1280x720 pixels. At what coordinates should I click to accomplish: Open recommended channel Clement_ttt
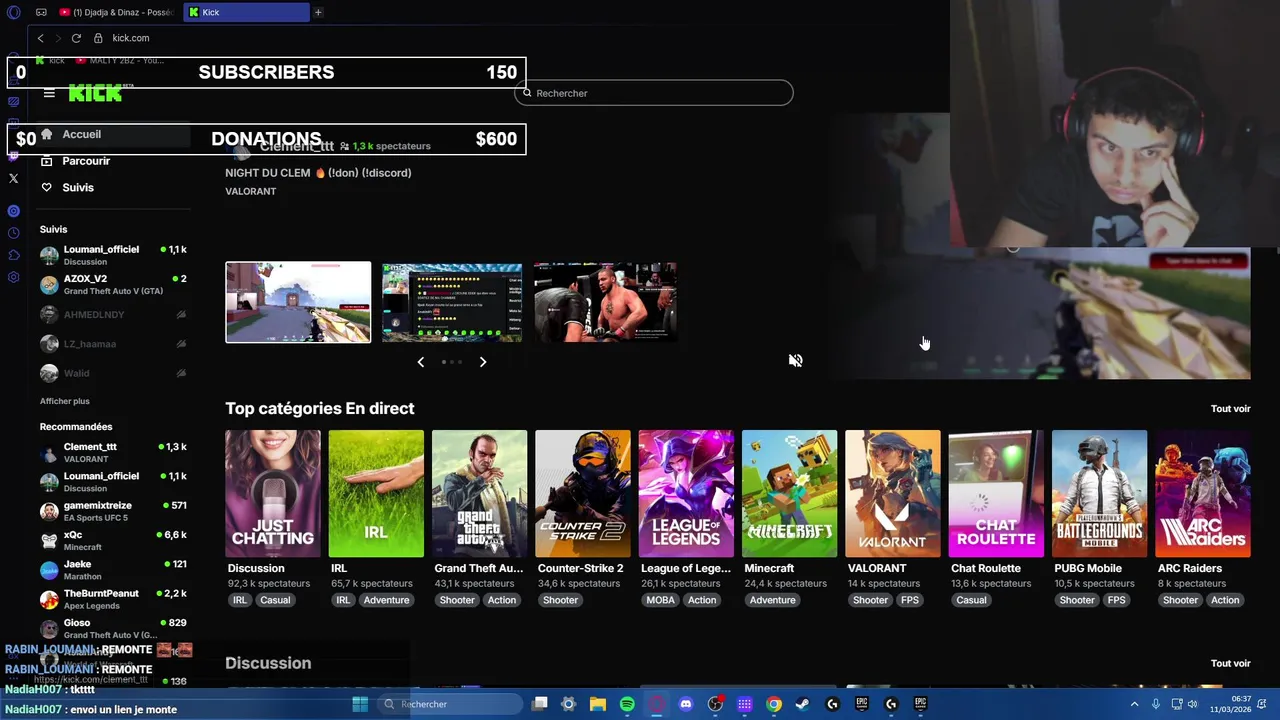113,452
